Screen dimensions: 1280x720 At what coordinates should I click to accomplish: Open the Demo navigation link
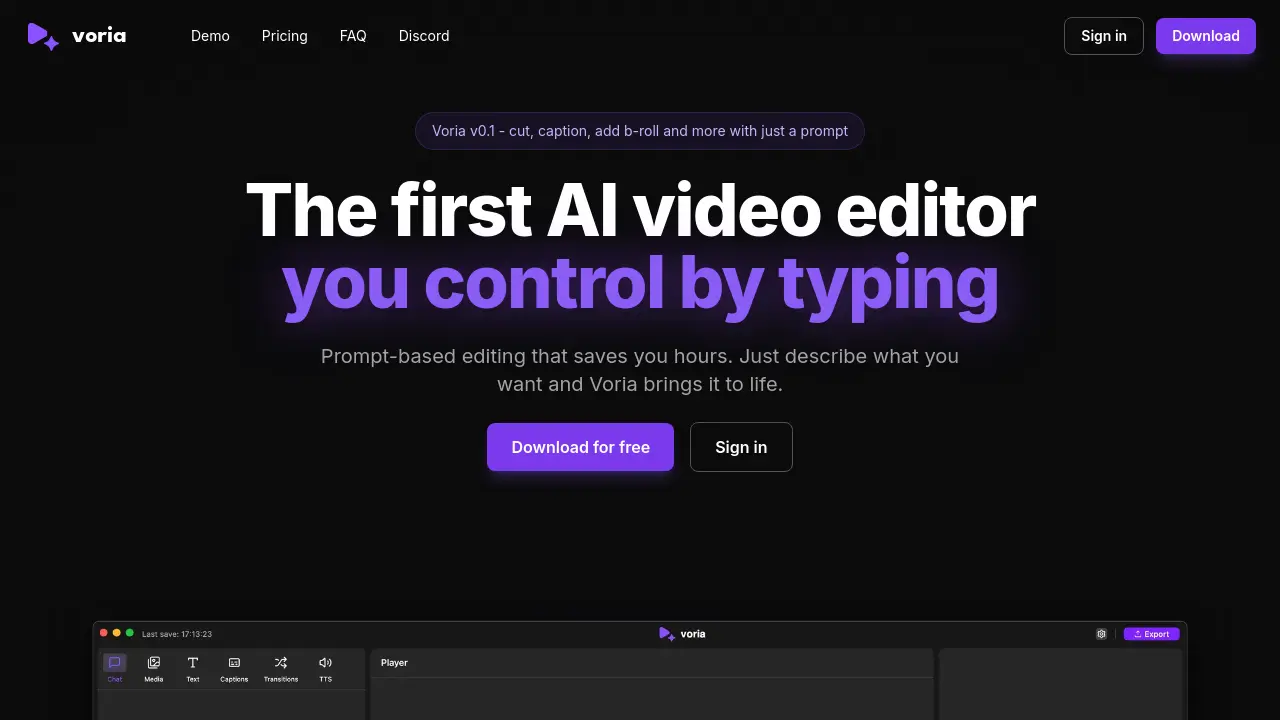pos(210,36)
